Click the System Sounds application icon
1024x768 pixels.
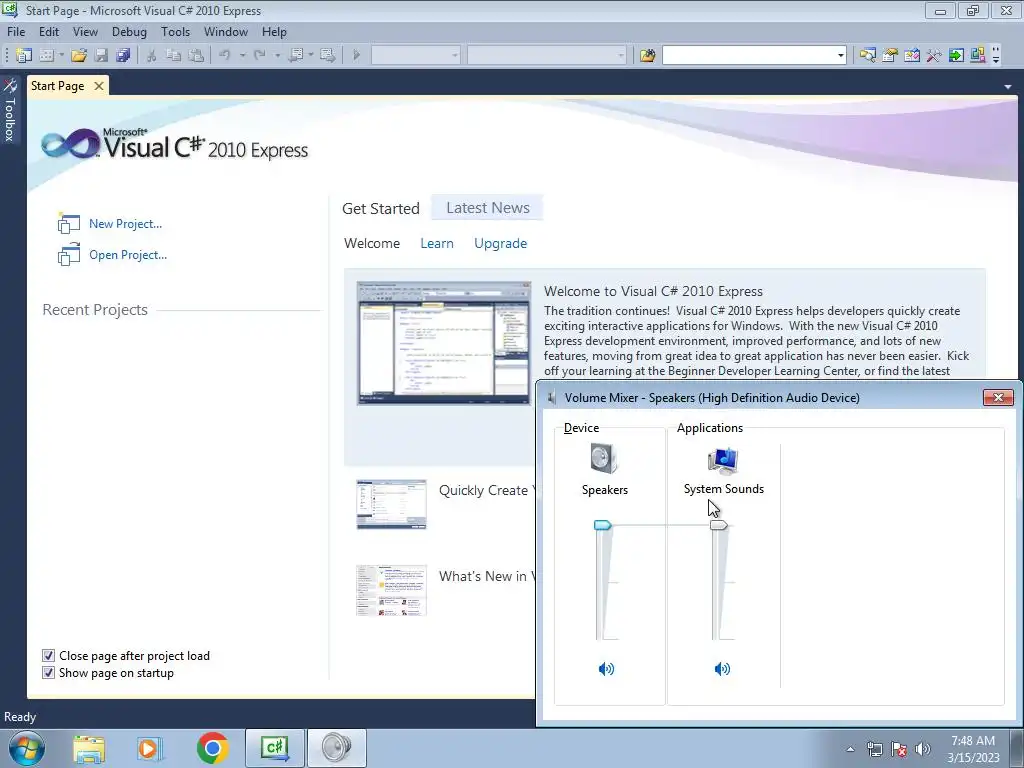[x=723, y=460]
